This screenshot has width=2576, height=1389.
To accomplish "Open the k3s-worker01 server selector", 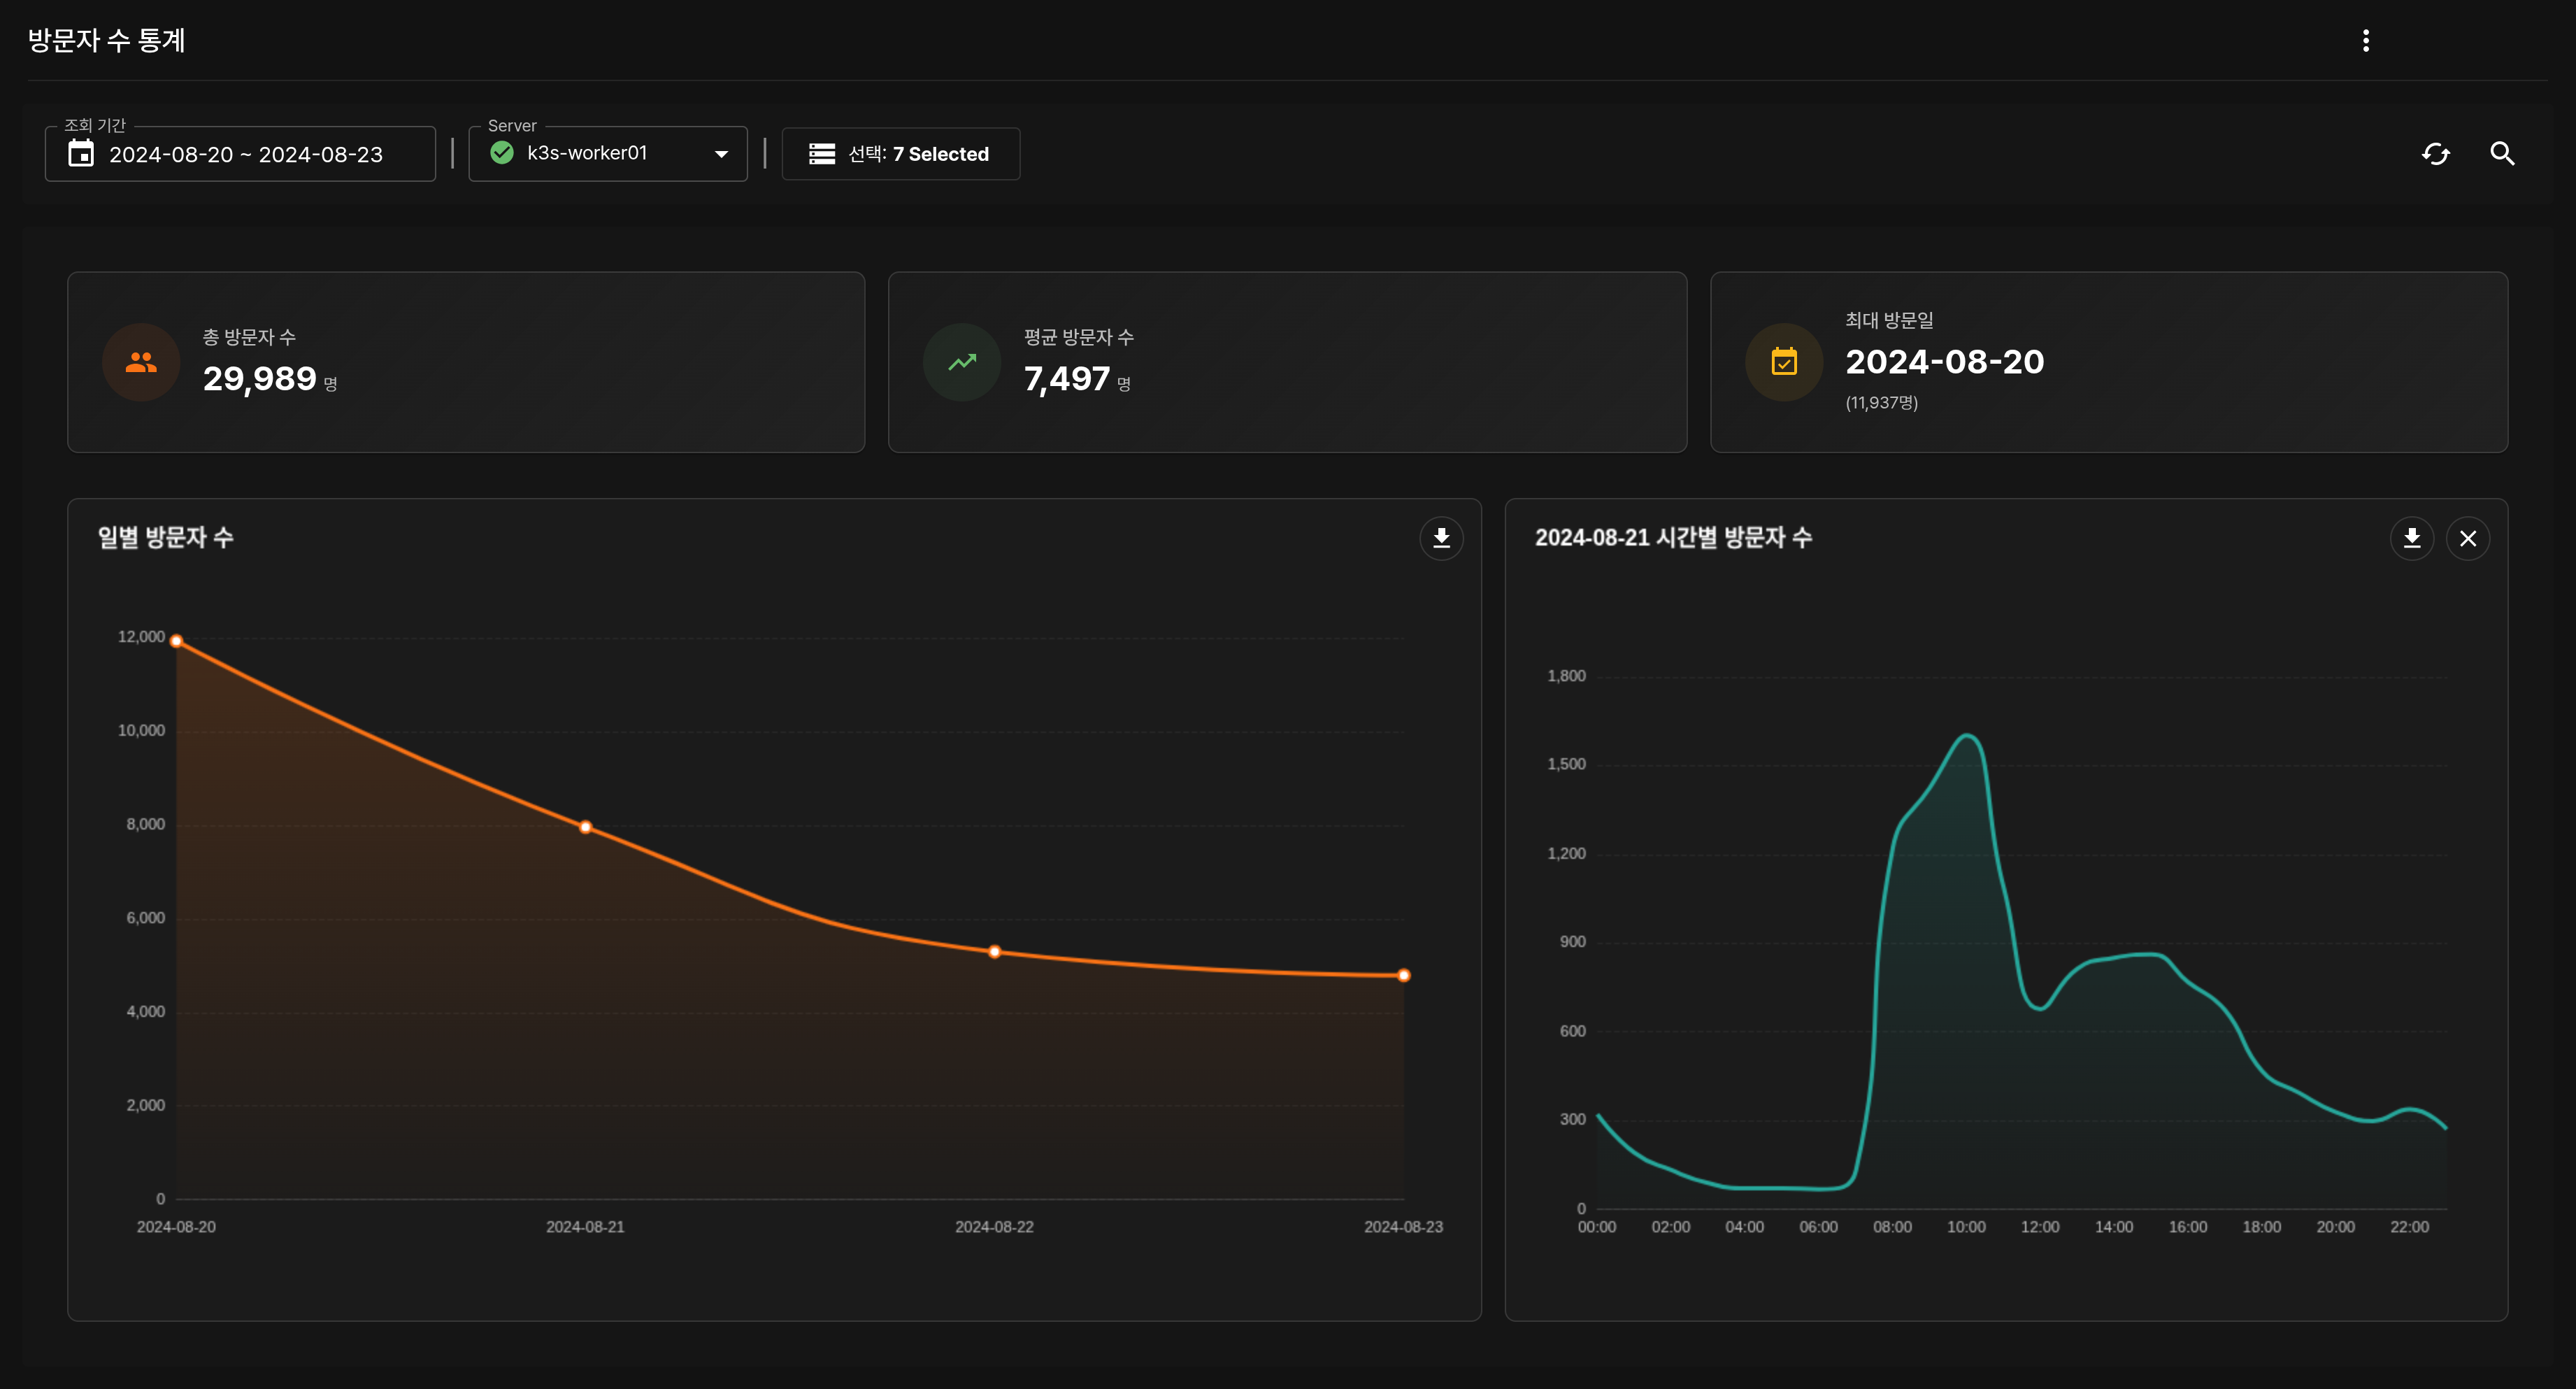I will pos(588,153).
